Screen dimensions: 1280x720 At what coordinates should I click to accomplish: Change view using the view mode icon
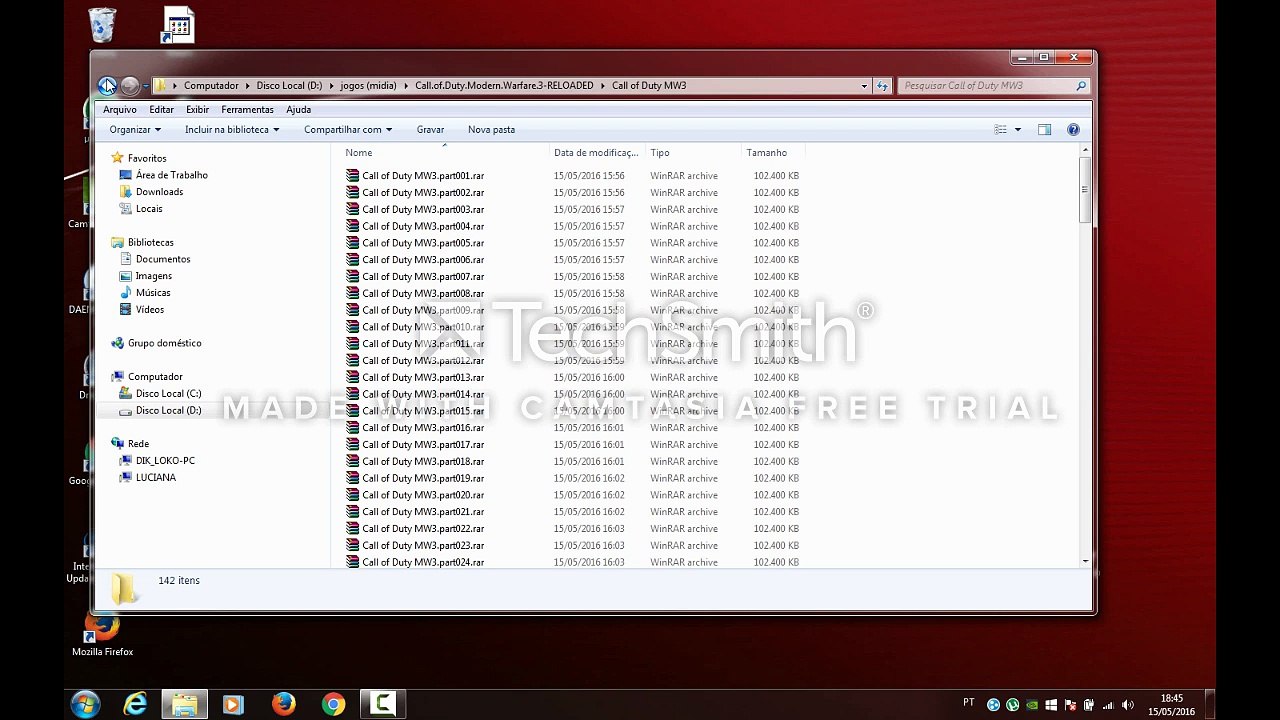click(x=1000, y=130)
